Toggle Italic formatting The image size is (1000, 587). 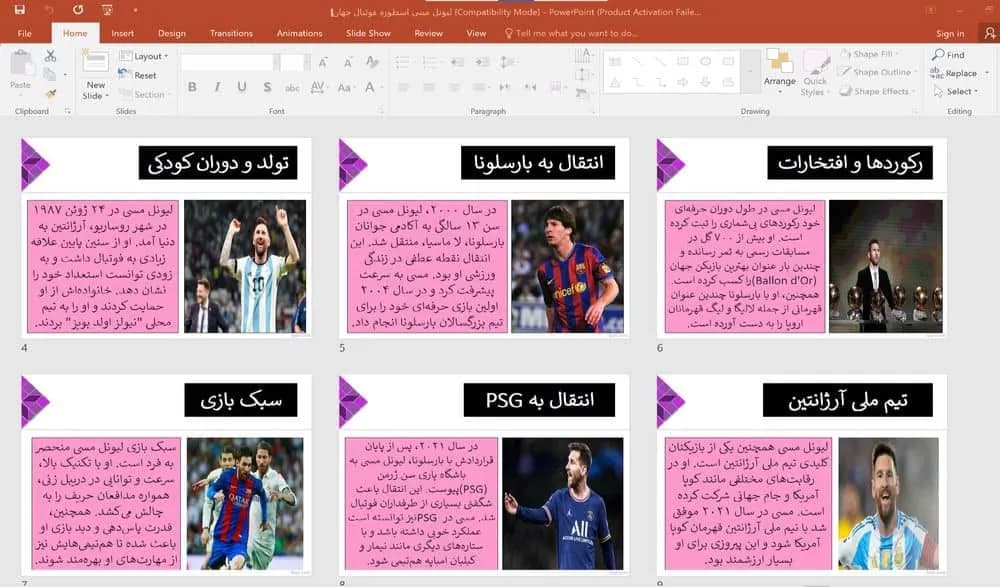point(217,87)
